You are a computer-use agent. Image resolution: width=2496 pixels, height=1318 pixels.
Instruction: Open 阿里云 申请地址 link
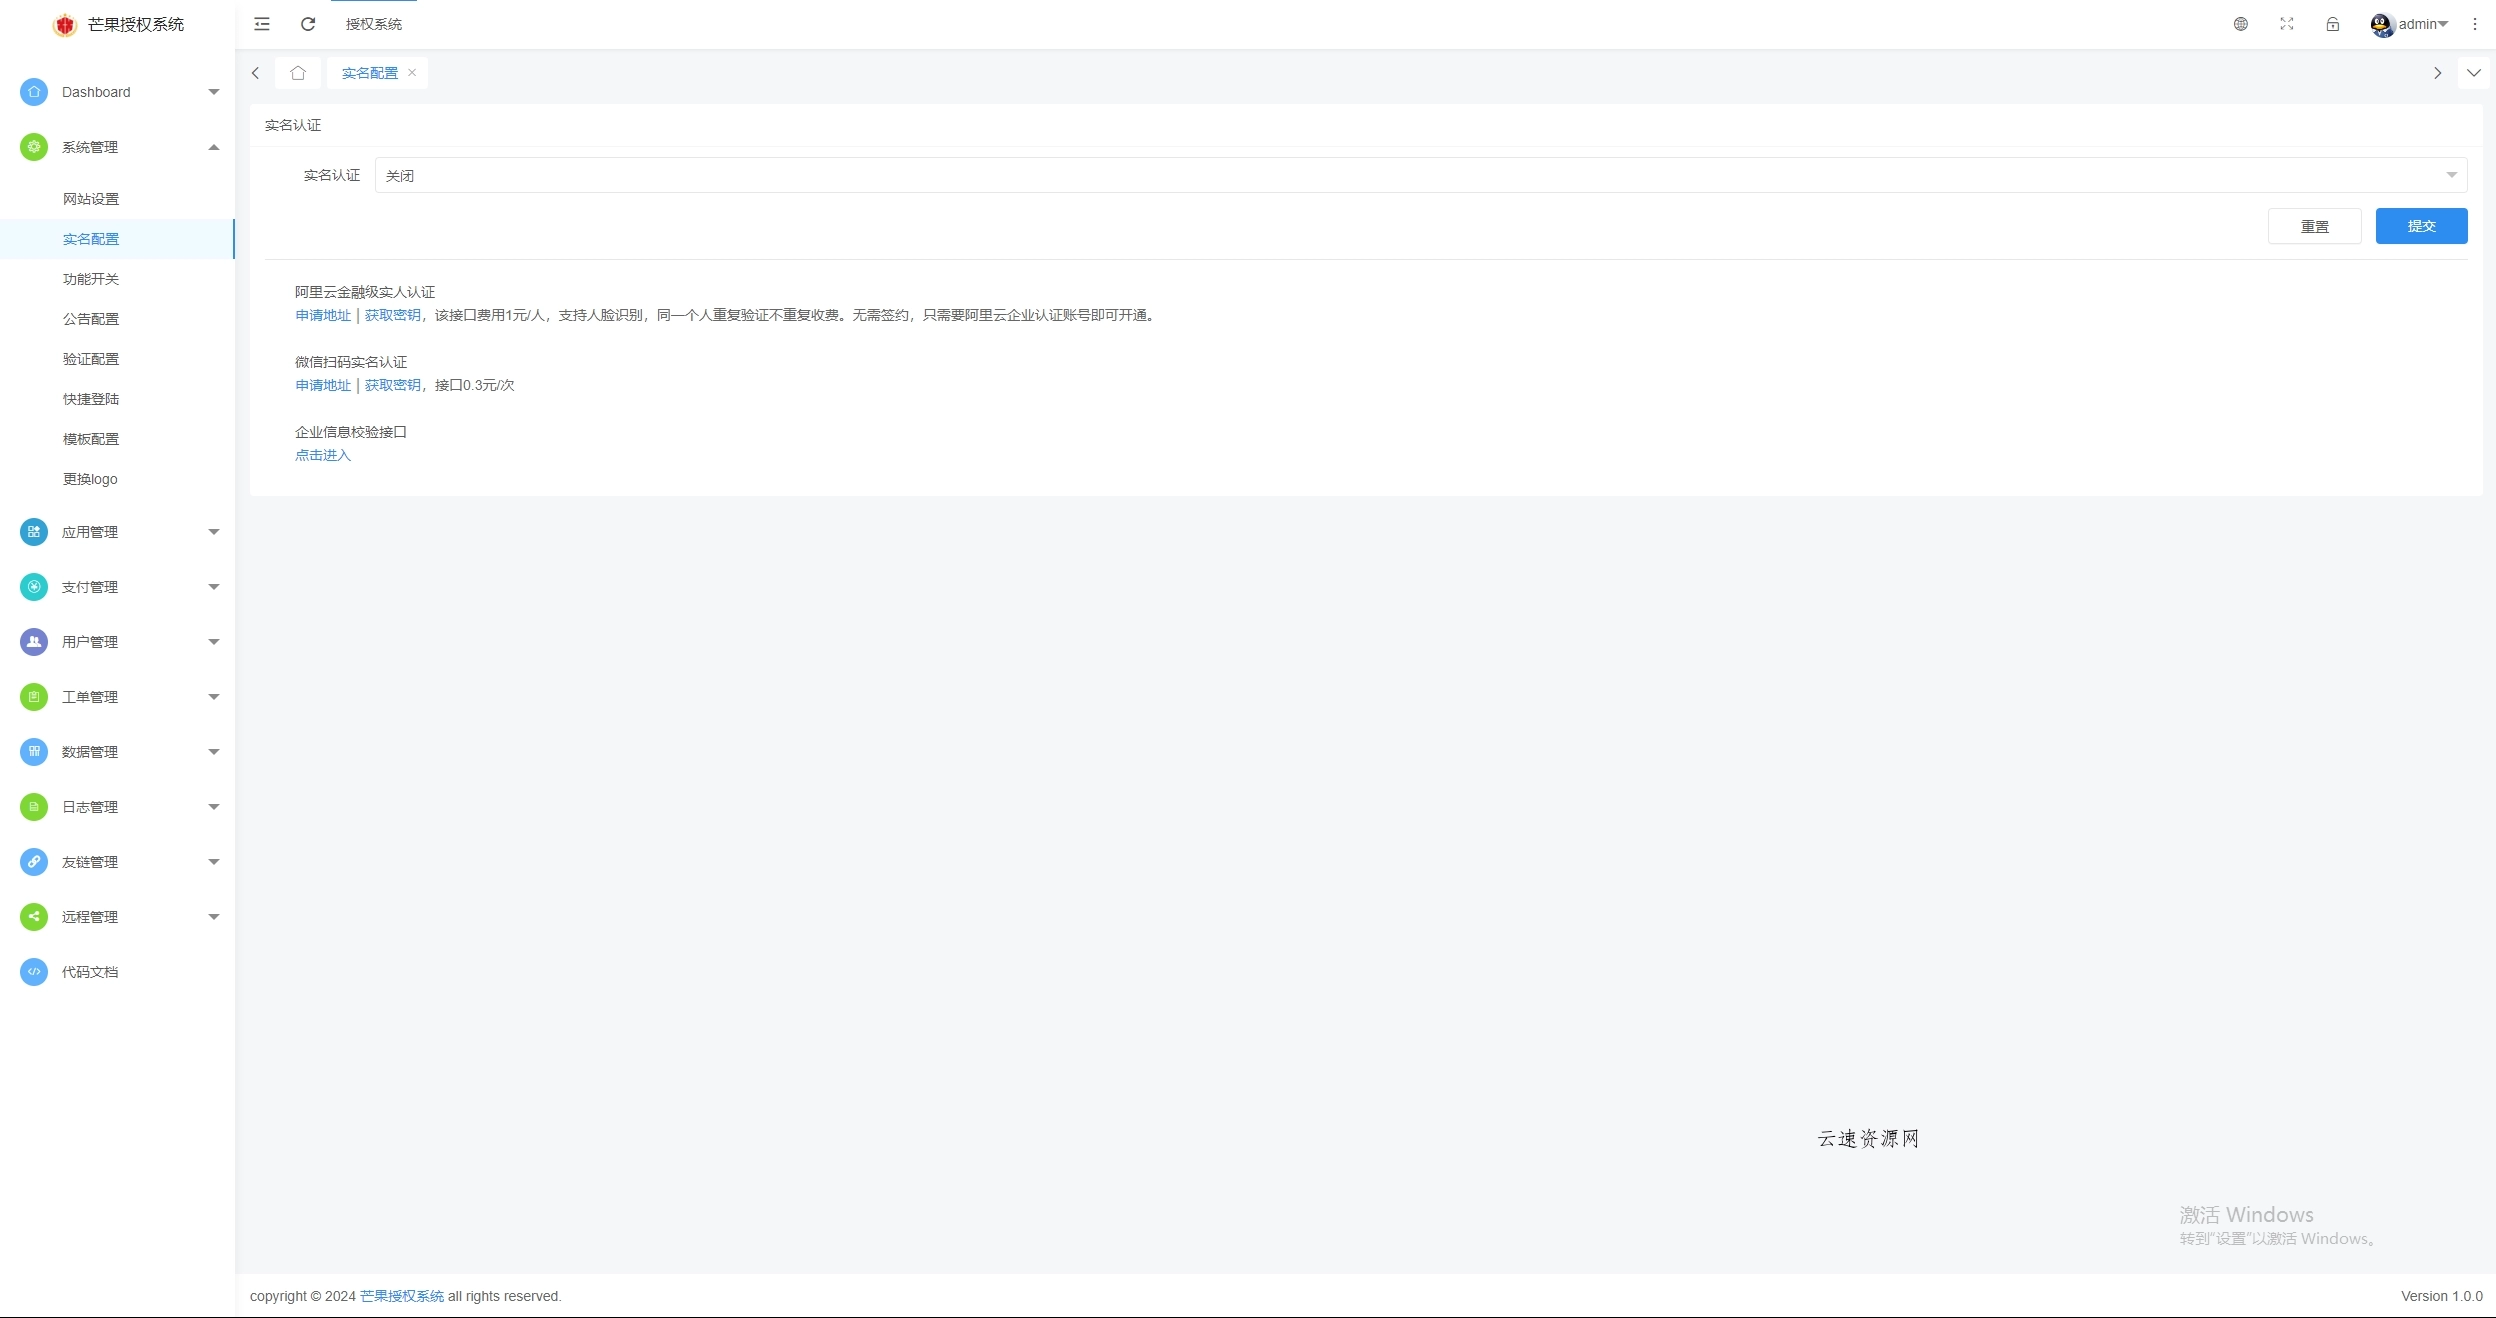pyautogui.click(x=322, y=314)
